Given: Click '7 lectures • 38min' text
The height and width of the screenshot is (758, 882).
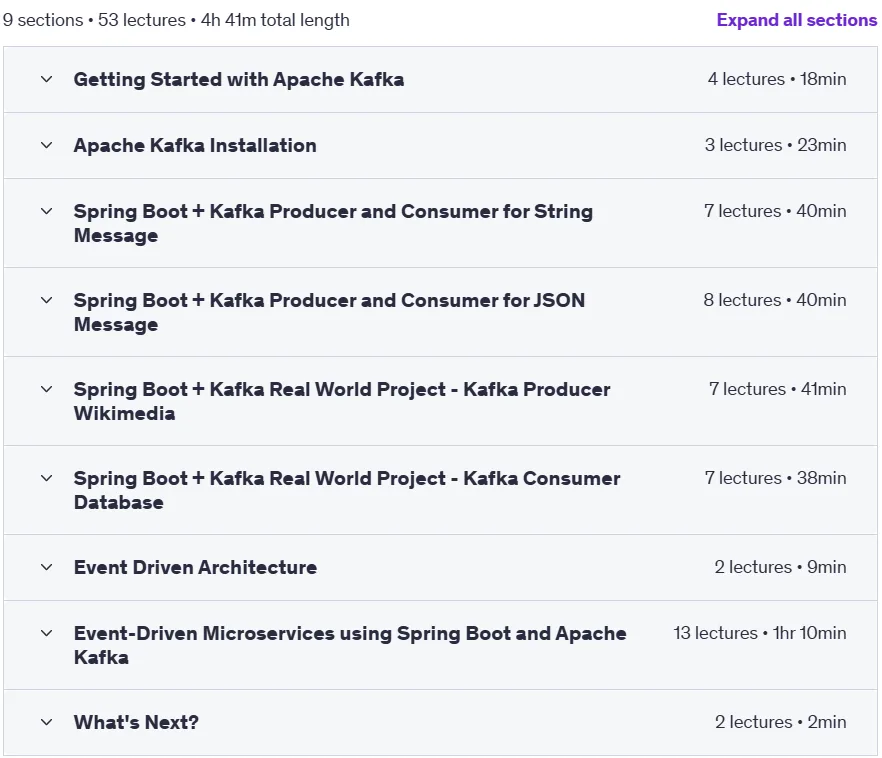Looking at the screenshot, I should [775, 478].
